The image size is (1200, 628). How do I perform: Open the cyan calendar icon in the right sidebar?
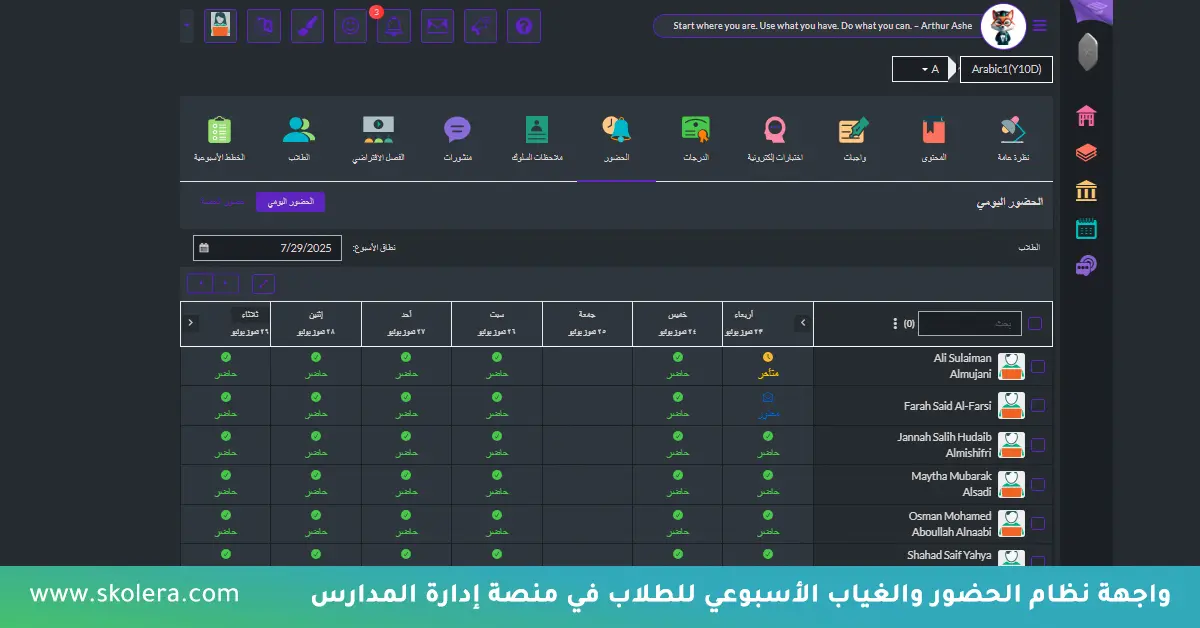1086,228
